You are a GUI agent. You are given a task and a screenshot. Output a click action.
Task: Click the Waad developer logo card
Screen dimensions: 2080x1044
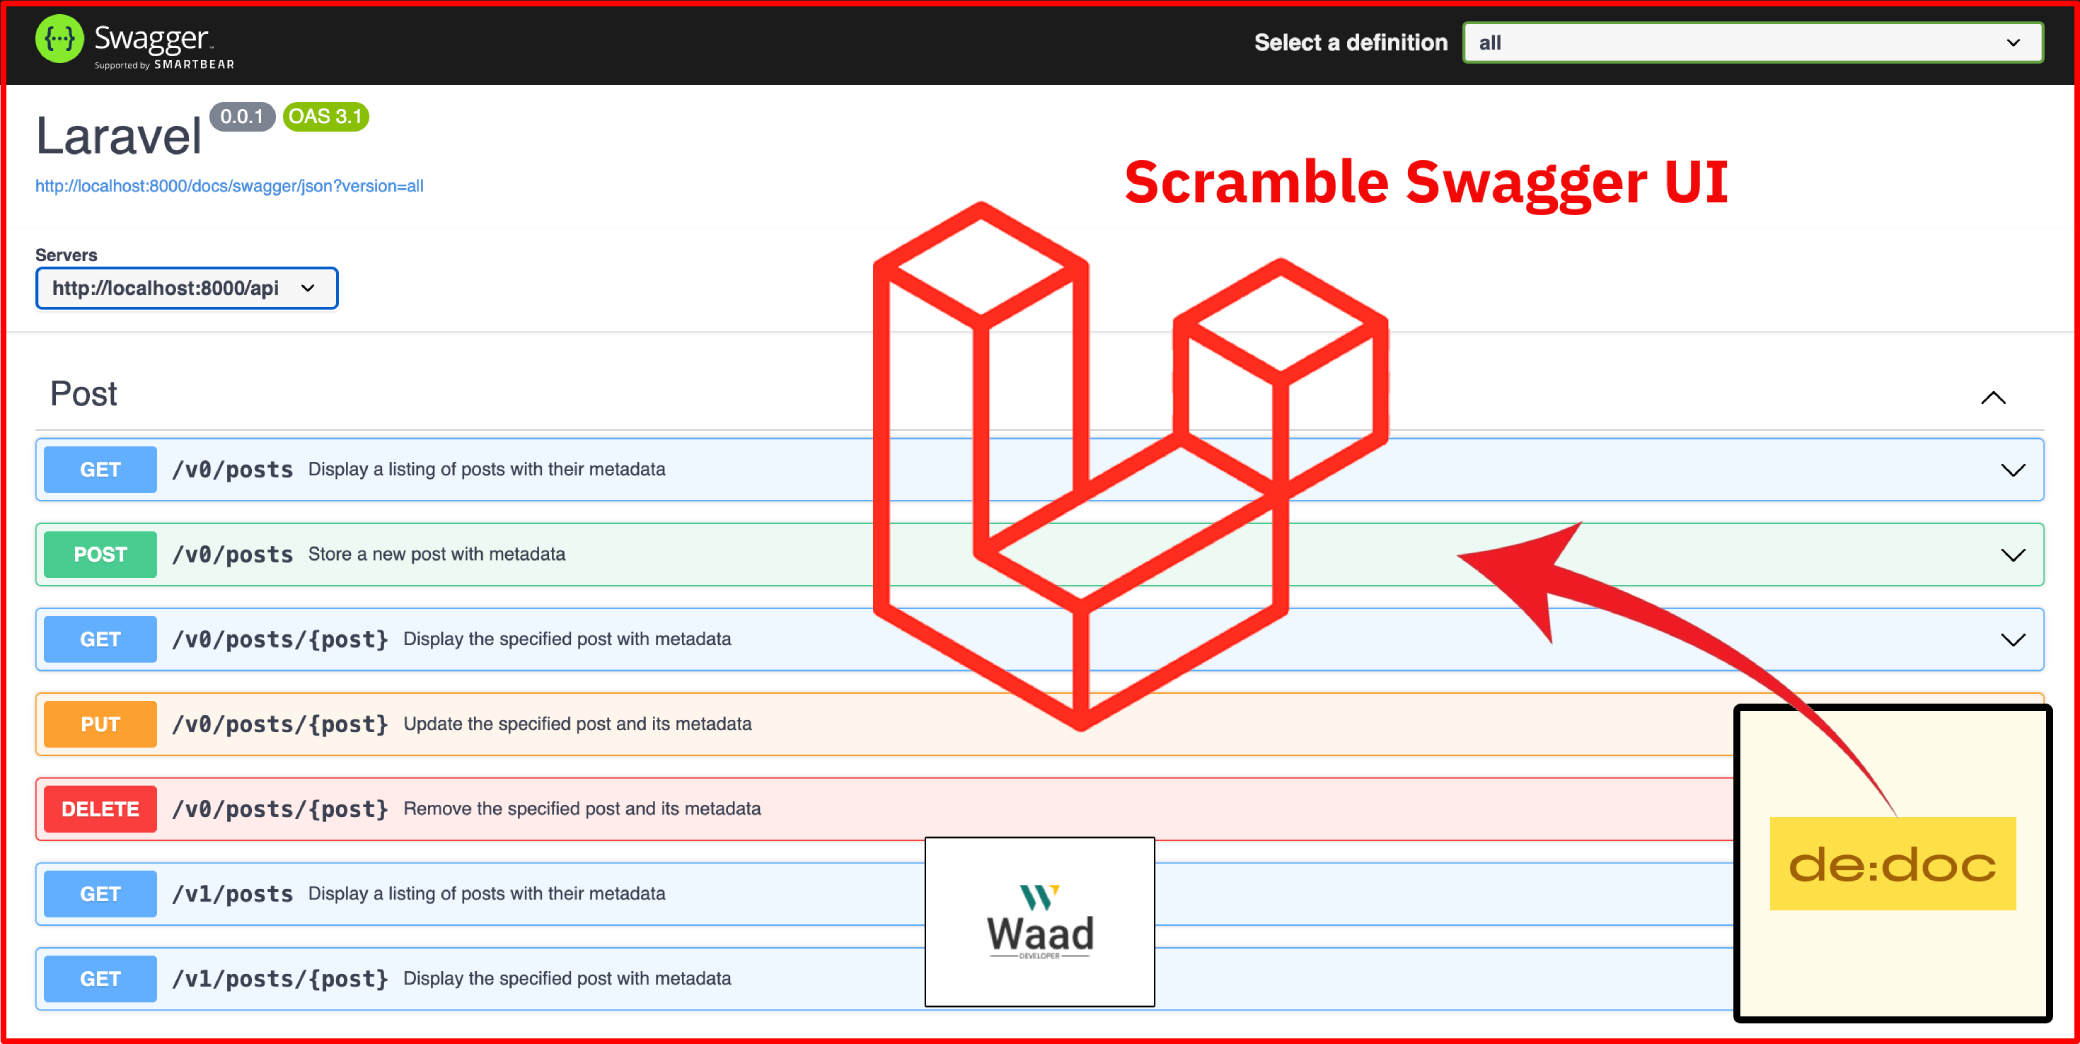1040,922
